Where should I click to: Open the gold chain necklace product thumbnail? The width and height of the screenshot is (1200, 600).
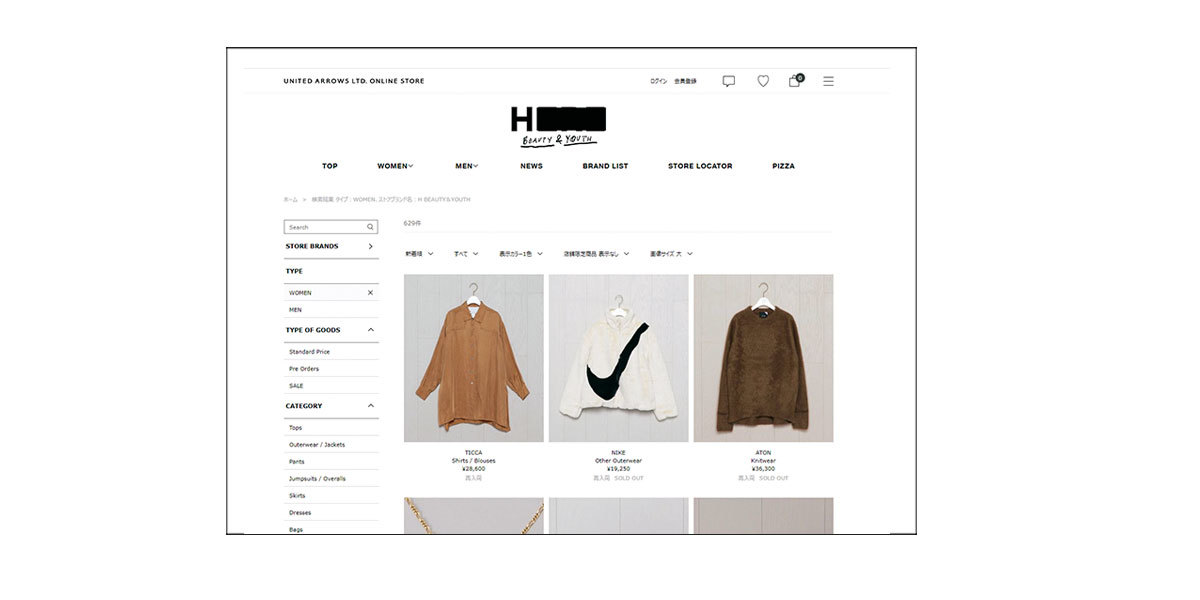tap(474, 516)
